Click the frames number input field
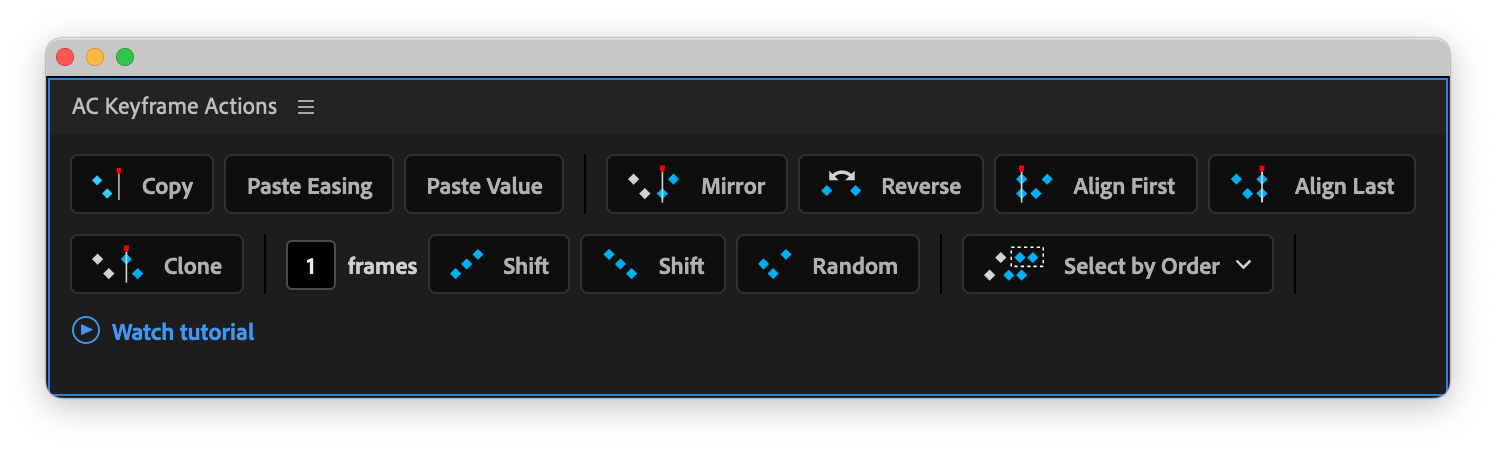Image resolution: width=1496 pixels, height=452 pixels. tap(311, 266)
